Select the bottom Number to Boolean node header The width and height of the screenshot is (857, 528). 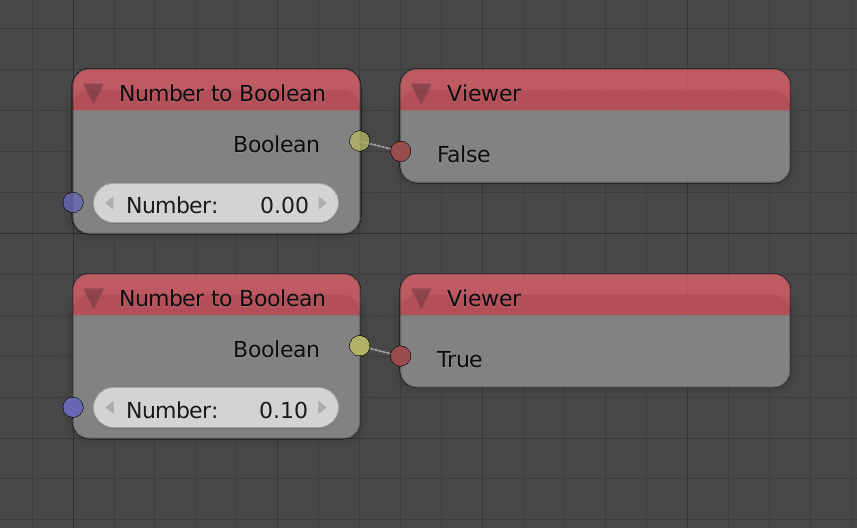point(216,295)
